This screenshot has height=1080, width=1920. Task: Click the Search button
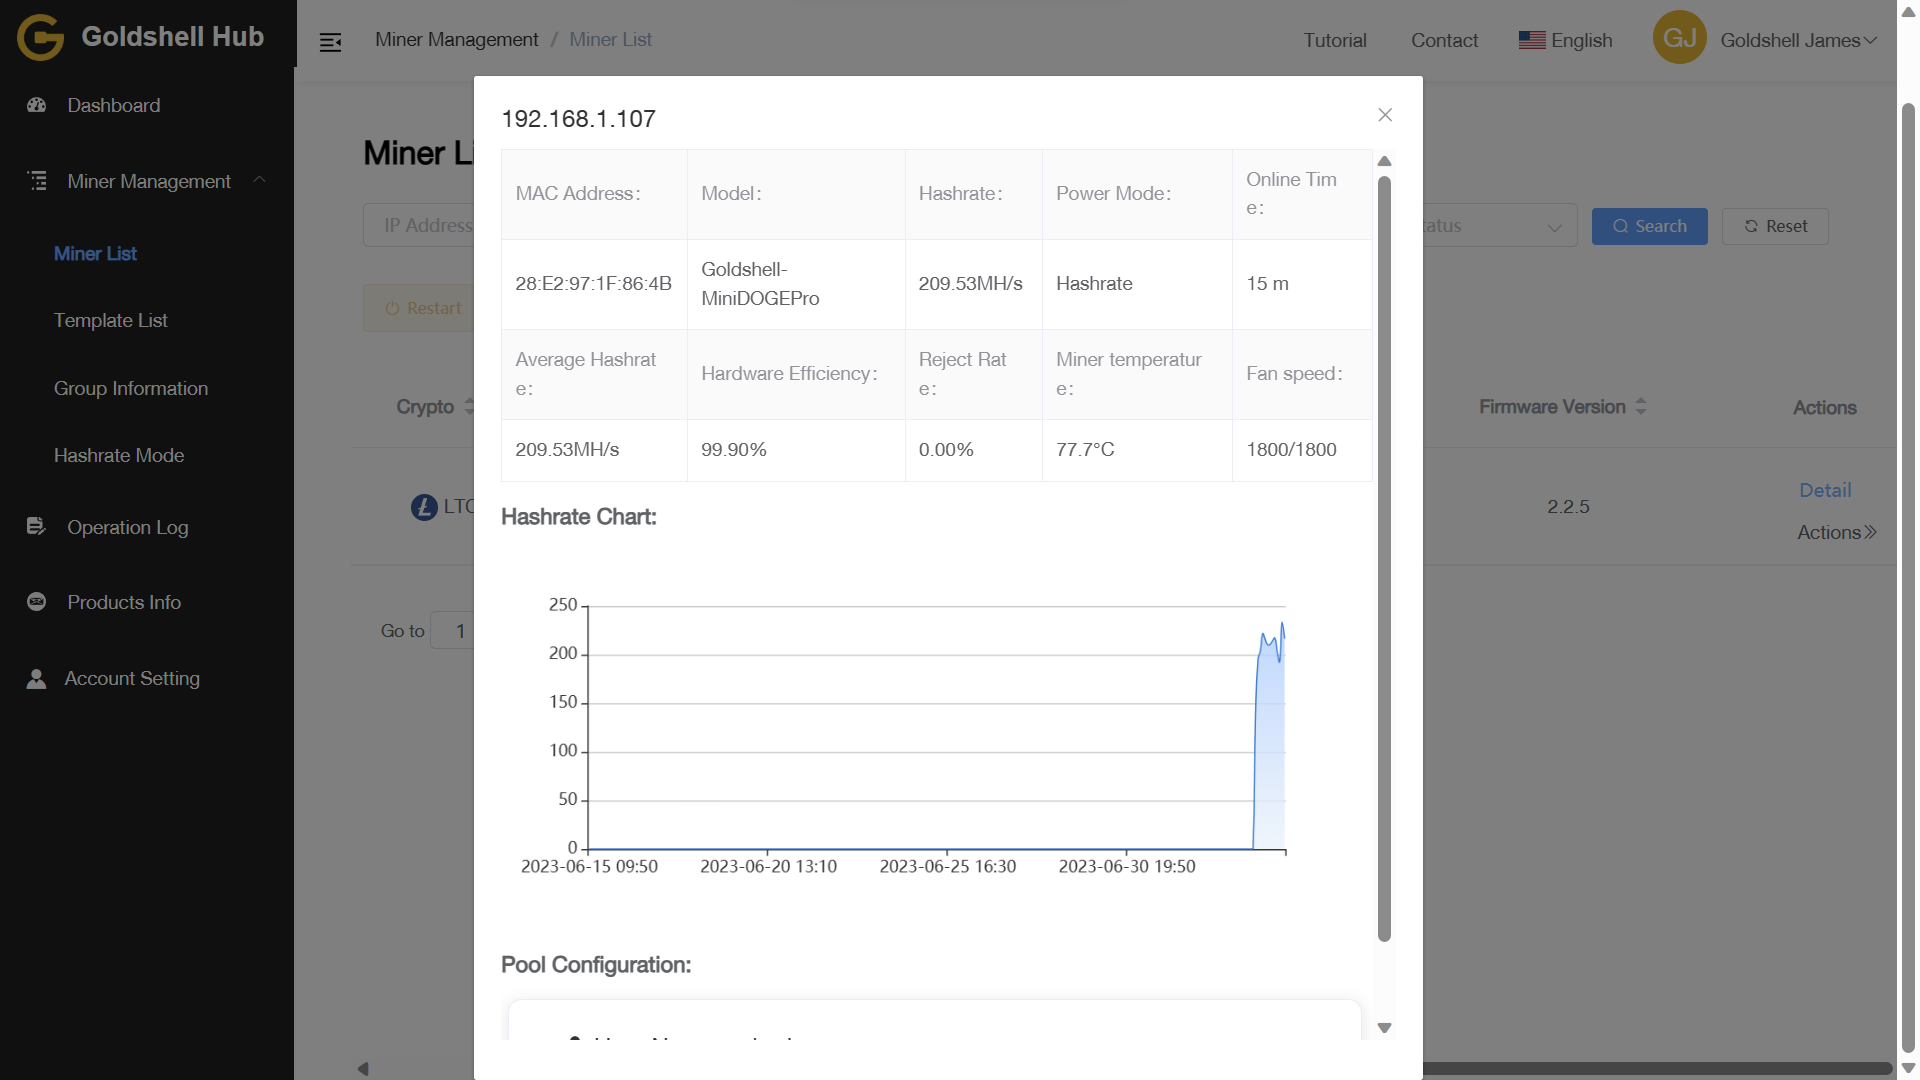pos(1649,226)
